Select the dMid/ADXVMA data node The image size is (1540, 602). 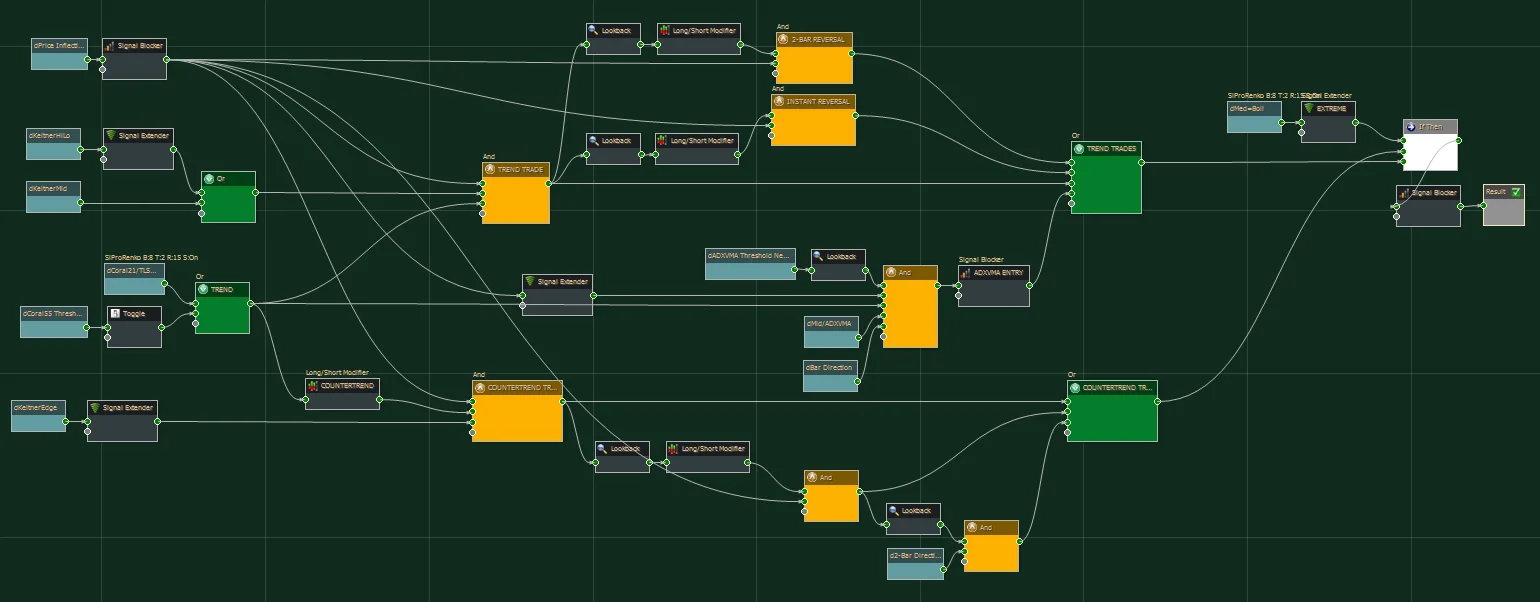click(x=831, y=332)
